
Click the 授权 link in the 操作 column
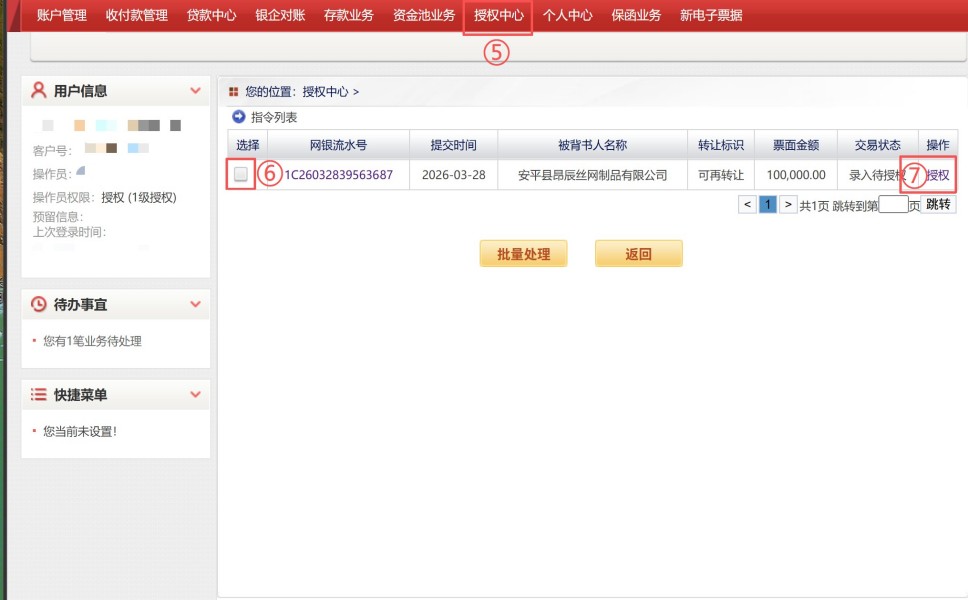point(938,175)
